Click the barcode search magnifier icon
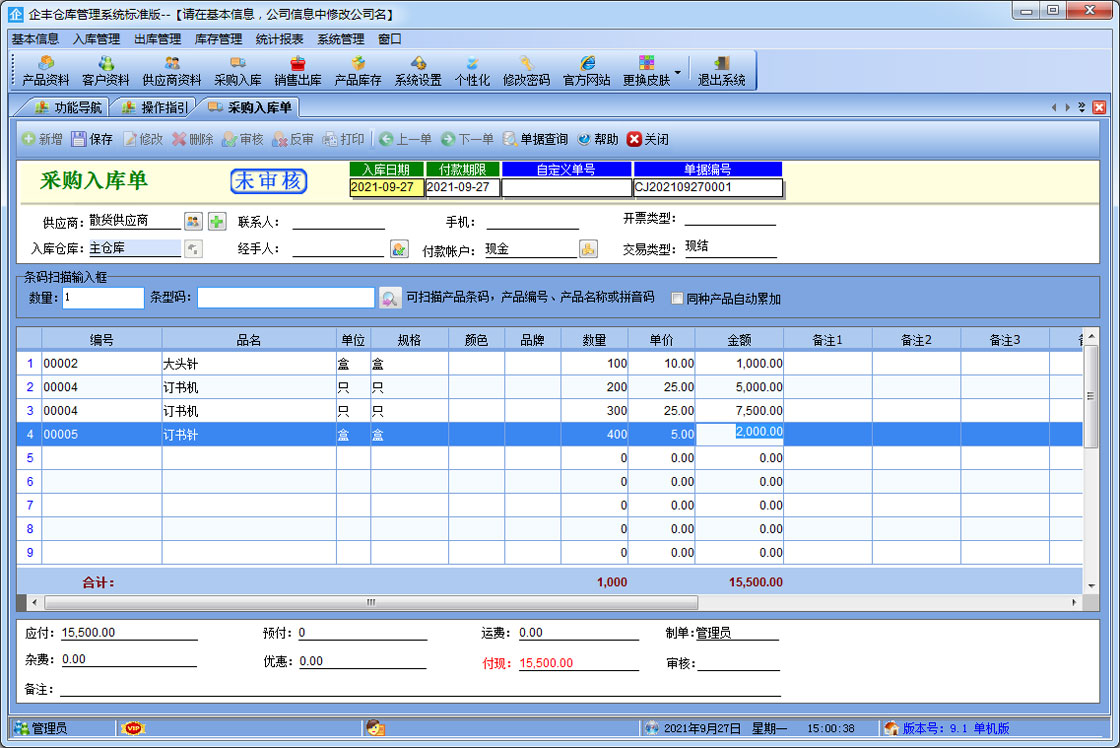The height and width of the screenshot is (748, 1120). 390,298
